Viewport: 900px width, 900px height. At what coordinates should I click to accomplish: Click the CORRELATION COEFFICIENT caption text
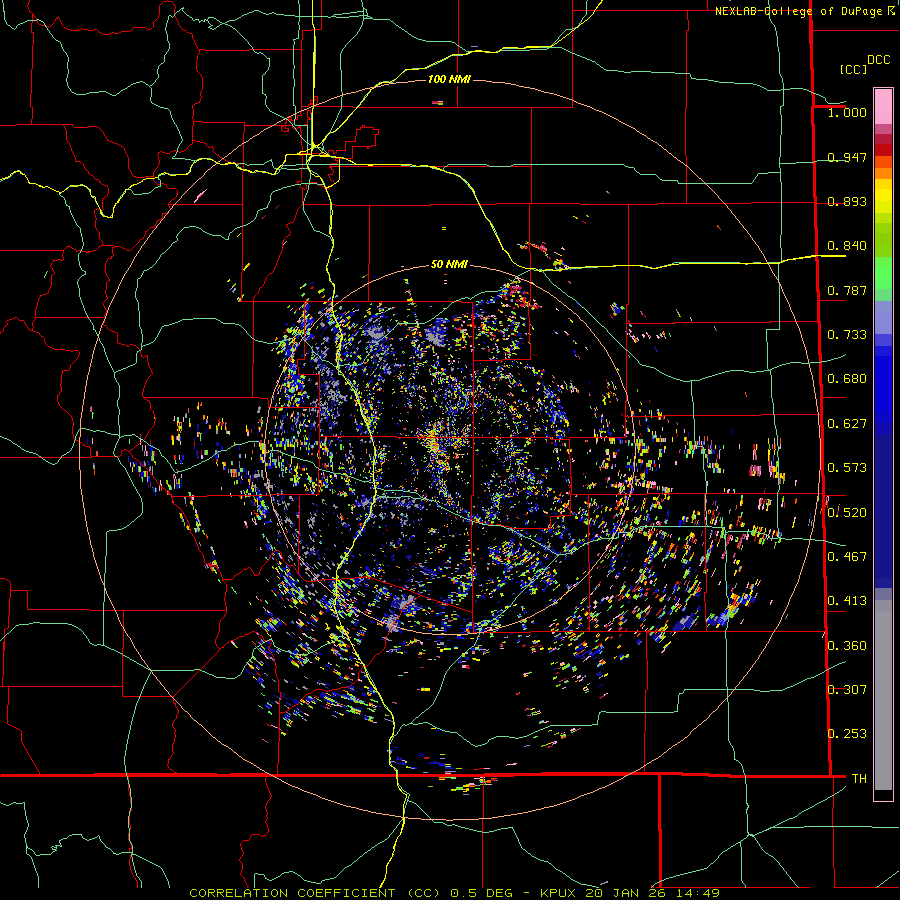click(292, 893)
